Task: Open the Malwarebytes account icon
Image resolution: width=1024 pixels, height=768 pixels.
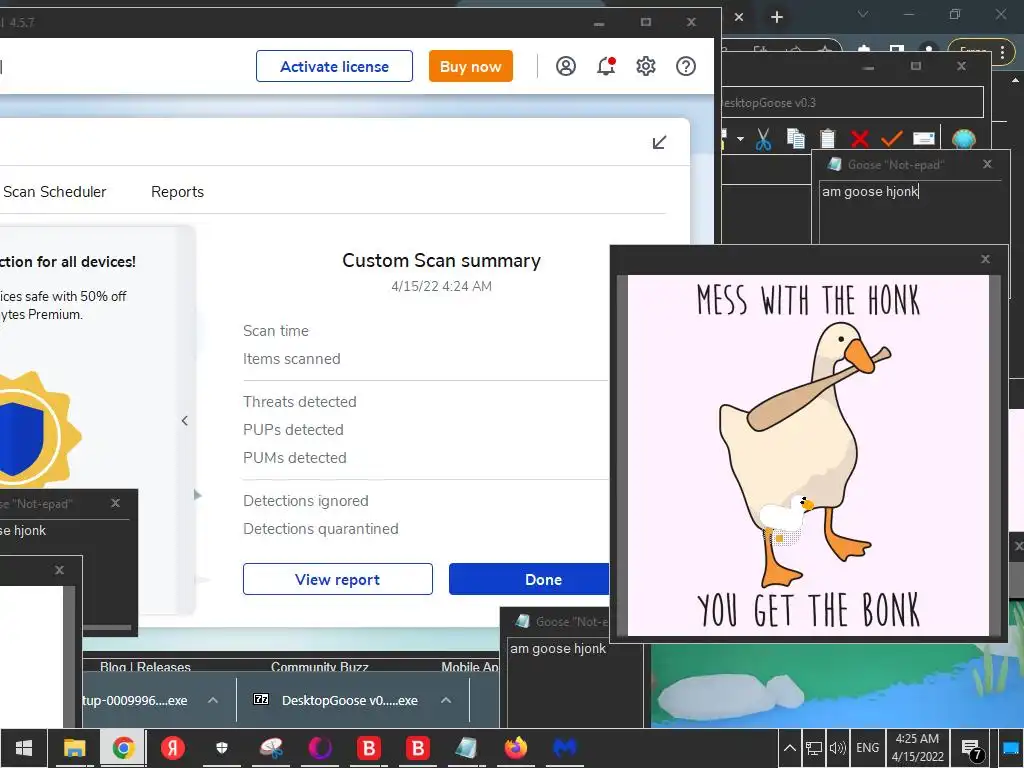Action: pos(566,66)
